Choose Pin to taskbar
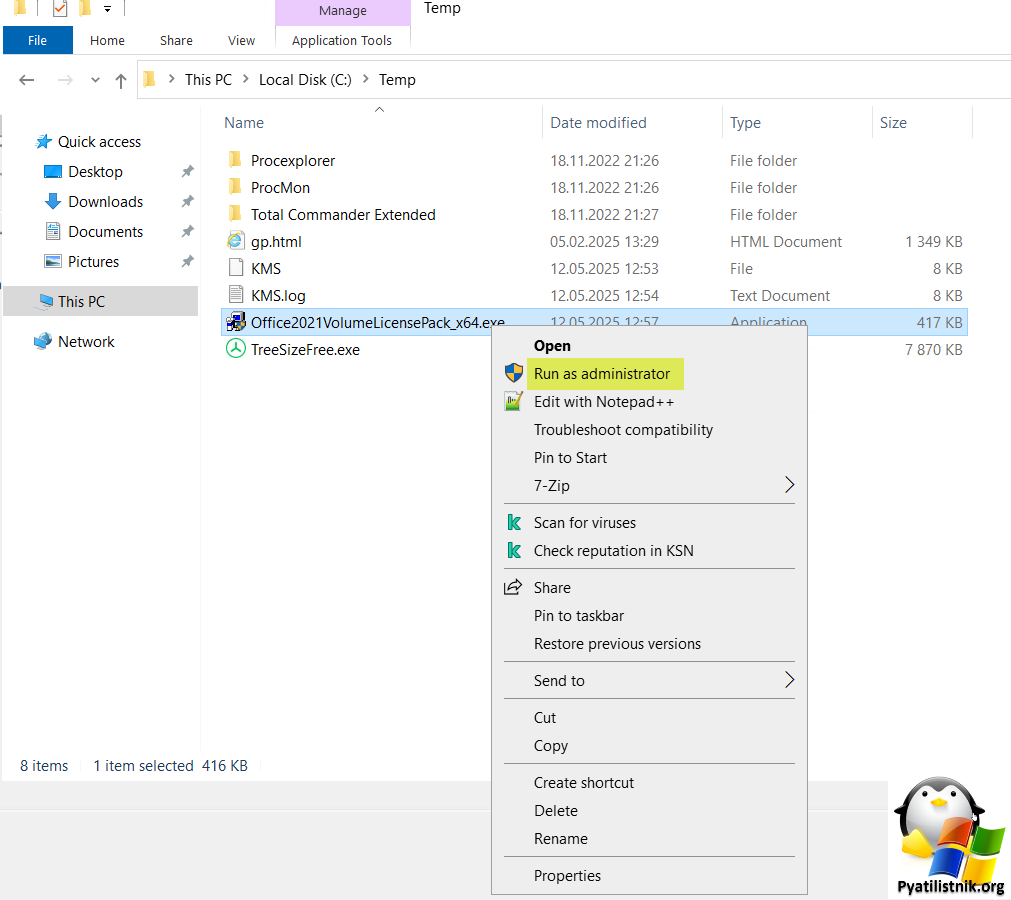Viewport: 1011px width, 900px height. [649, 616]
